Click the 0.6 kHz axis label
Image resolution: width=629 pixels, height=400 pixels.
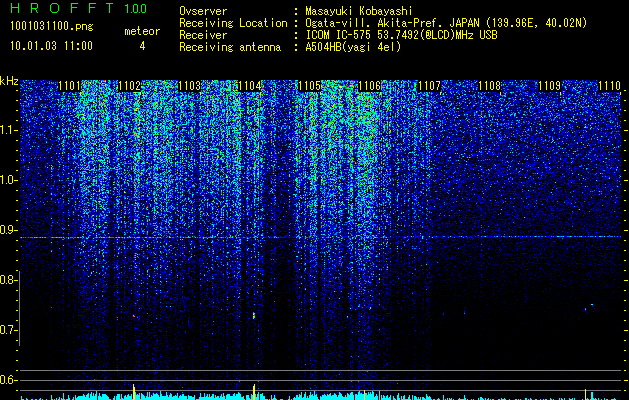point(8,380)
